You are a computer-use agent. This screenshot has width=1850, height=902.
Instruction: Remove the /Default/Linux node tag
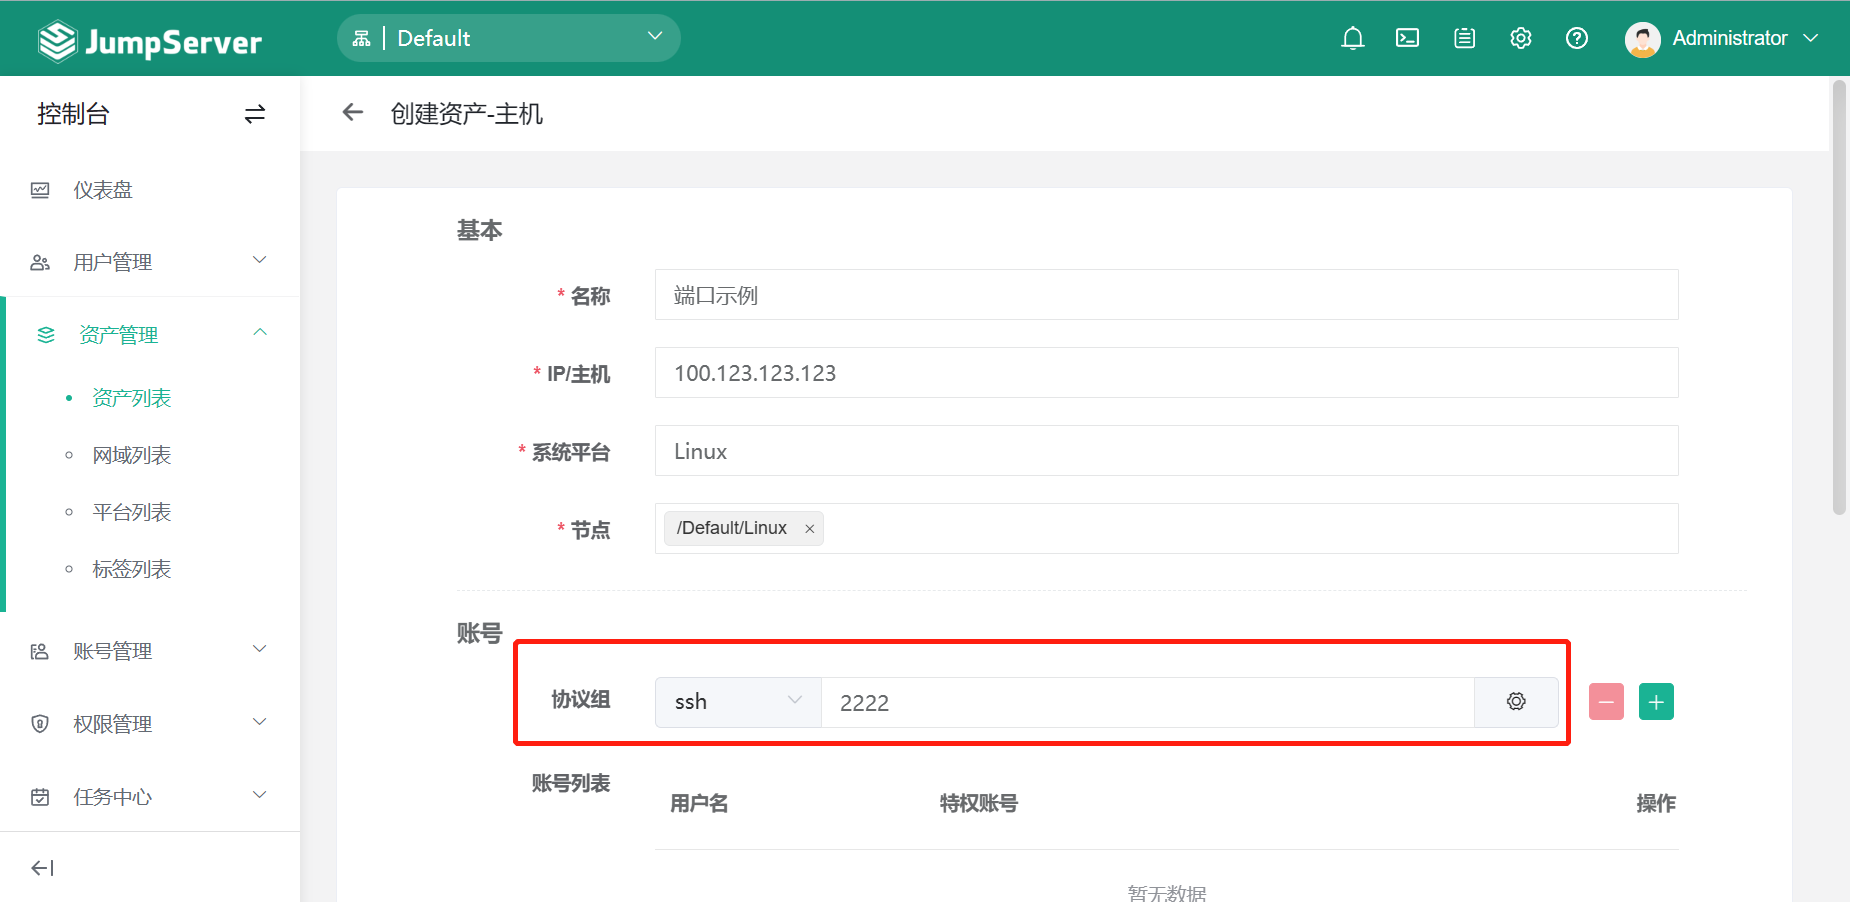(x=810, y=529)
